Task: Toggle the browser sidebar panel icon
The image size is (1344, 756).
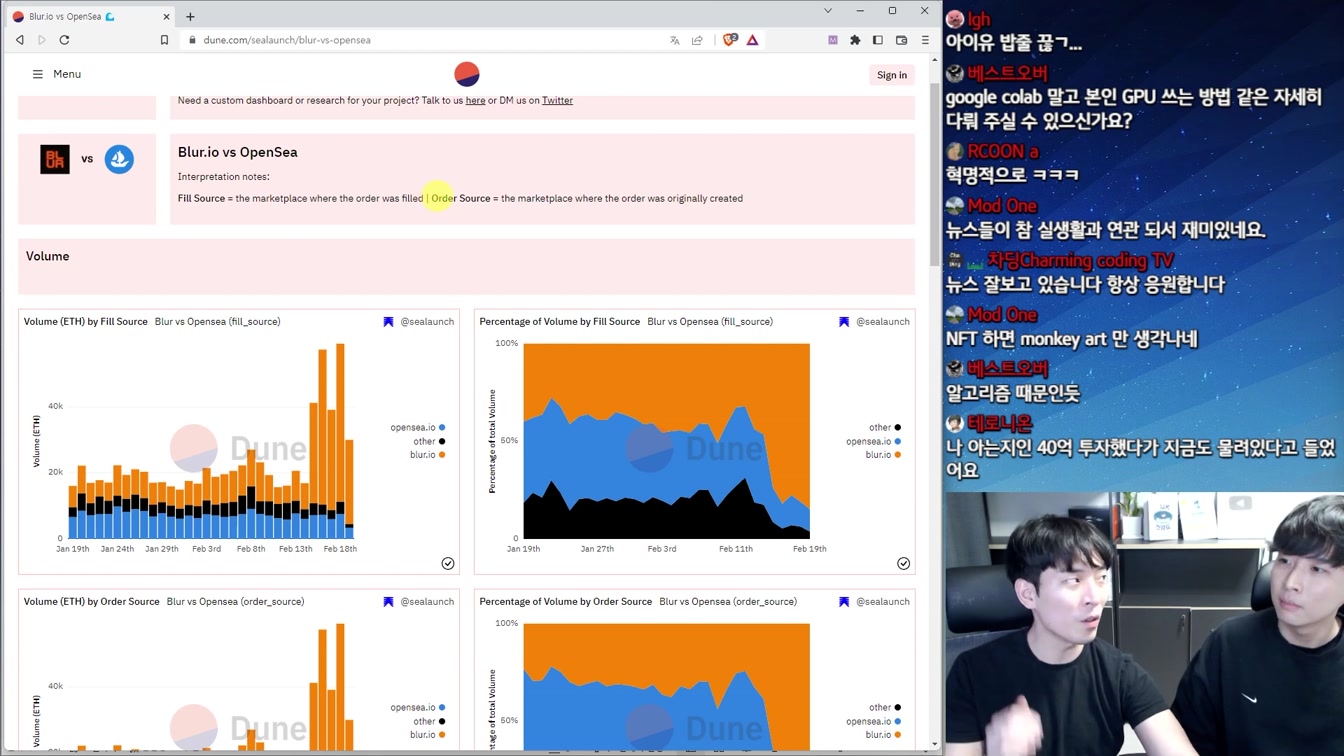Action: coord(878,40)
